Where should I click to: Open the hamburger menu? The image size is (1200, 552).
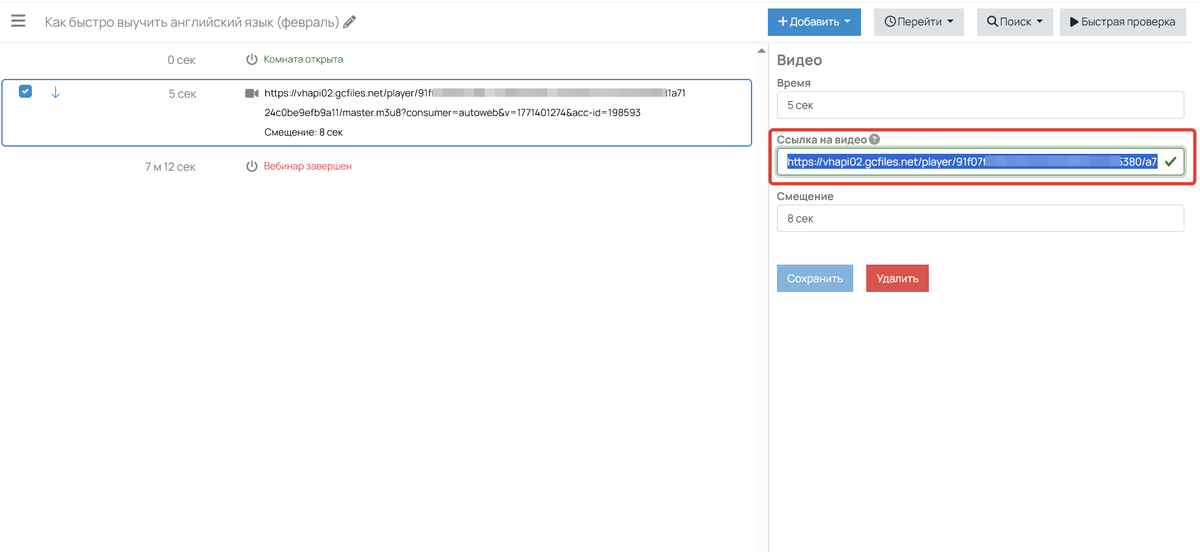pyautogui.click(x=18, y=21)
